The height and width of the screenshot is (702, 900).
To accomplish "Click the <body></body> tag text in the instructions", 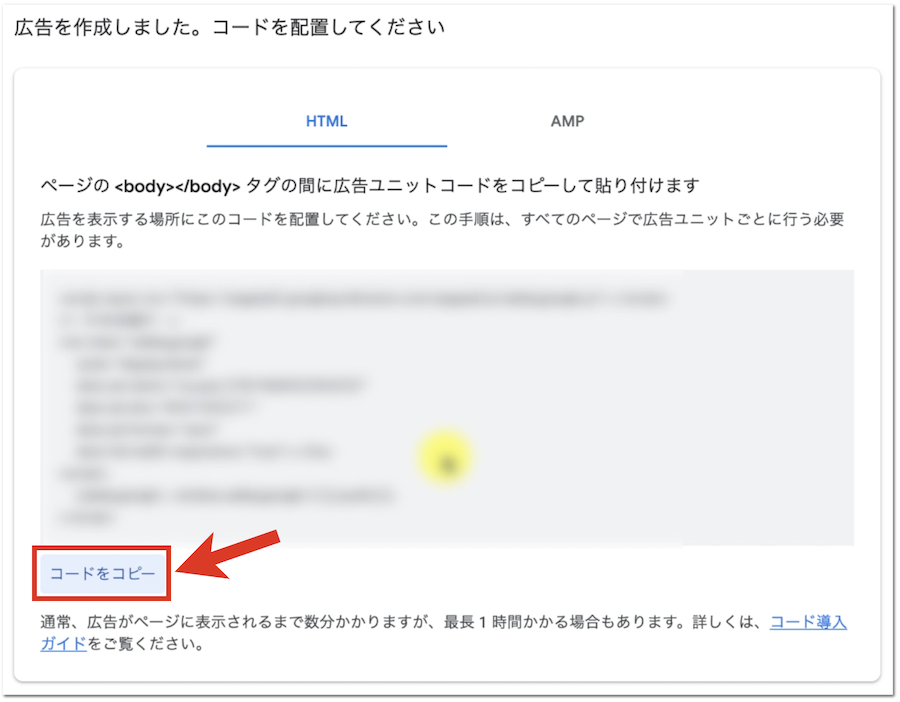I will pyautogui.click(x=178, y=186).
